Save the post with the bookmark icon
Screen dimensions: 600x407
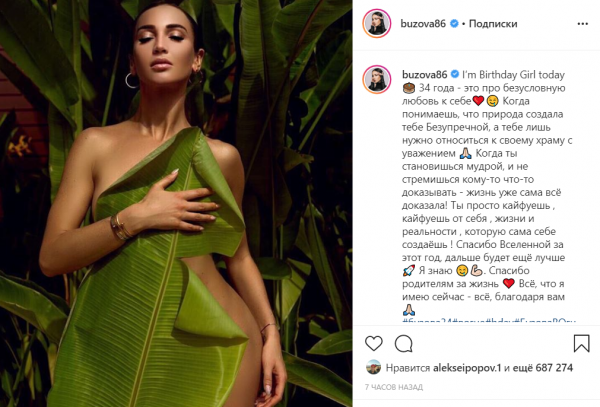[x=581, y=343]
